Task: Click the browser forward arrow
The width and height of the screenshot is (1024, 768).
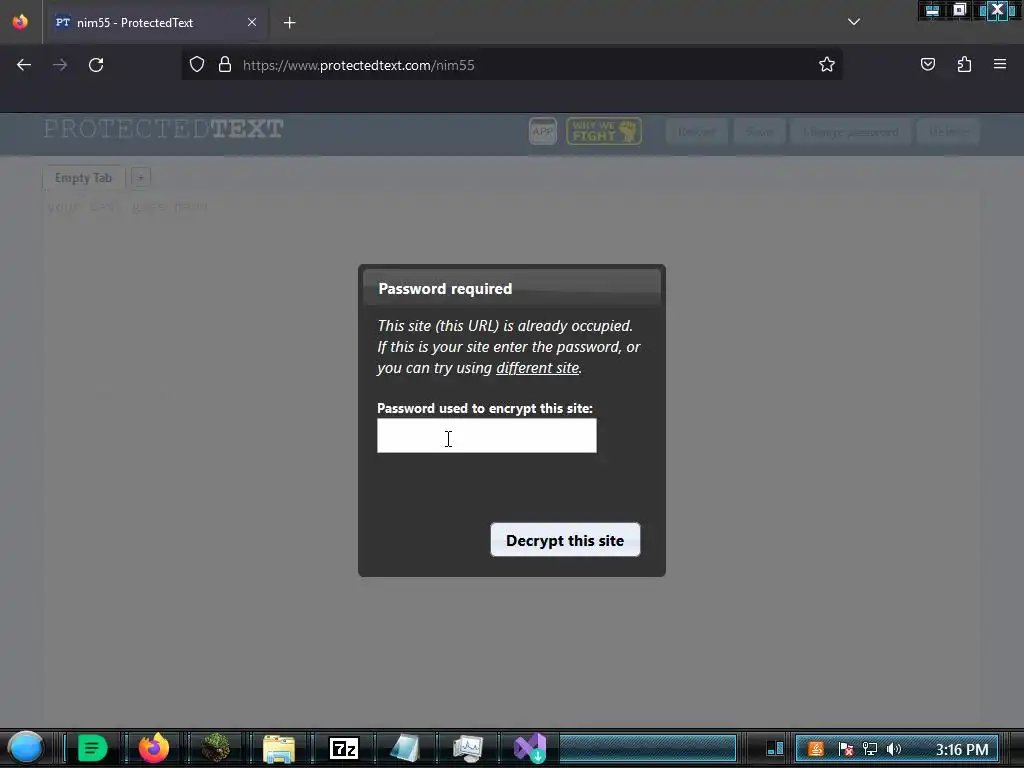Action: tap(60, 65)
